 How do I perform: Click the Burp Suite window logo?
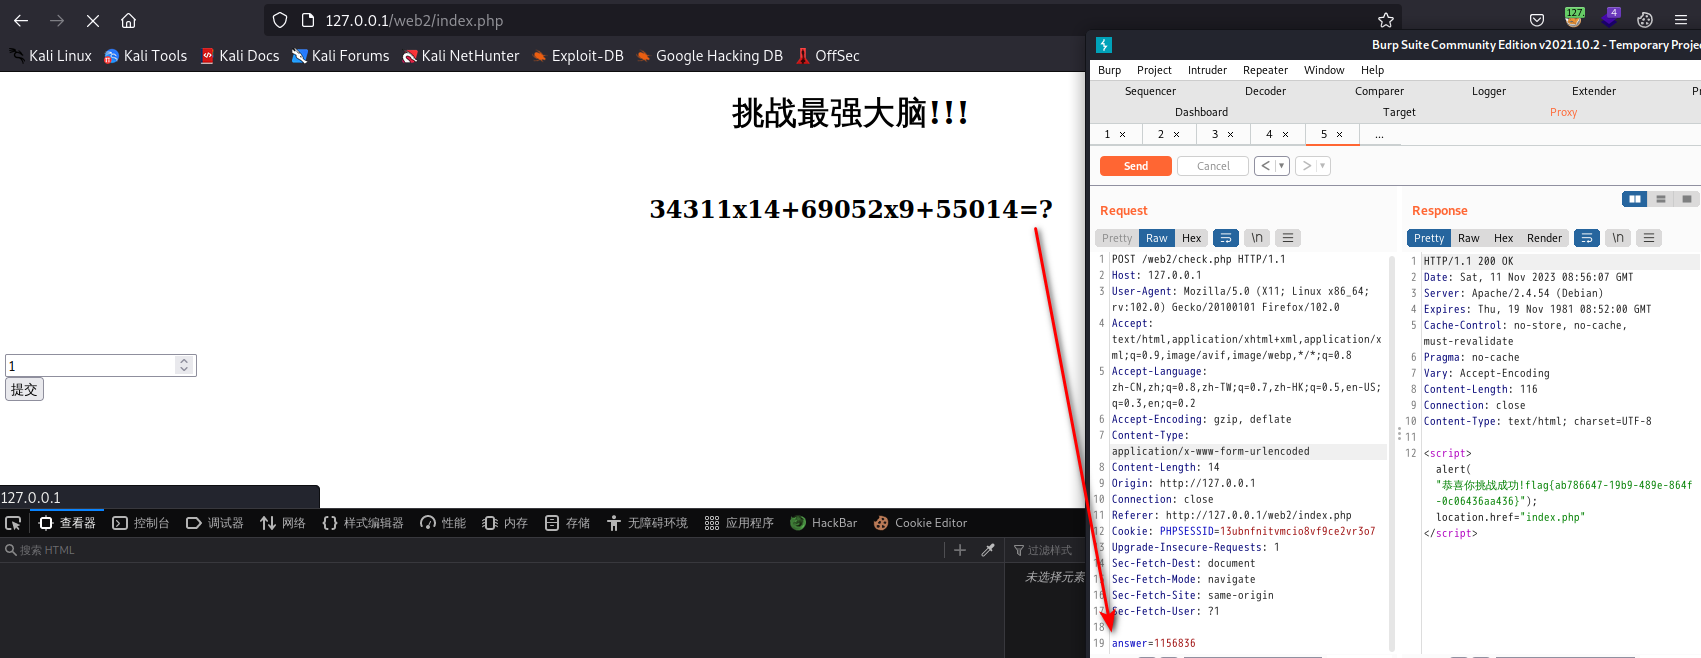coord(1104,45)
